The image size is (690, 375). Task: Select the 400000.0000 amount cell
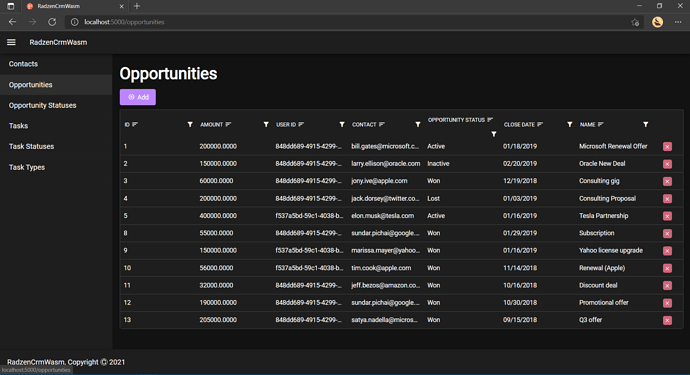[218, 216]
